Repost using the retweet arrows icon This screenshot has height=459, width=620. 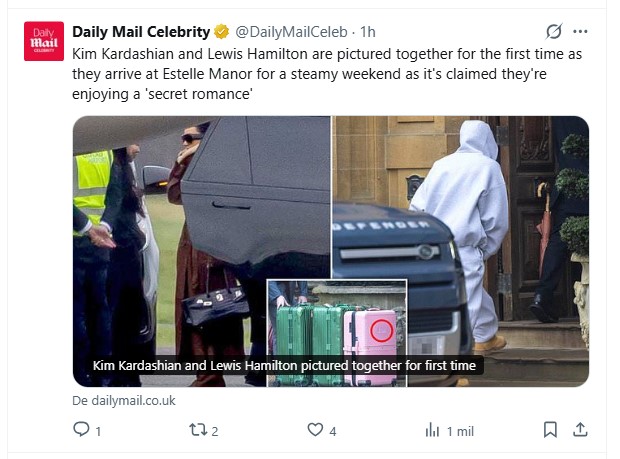click(x=198, y=430)
